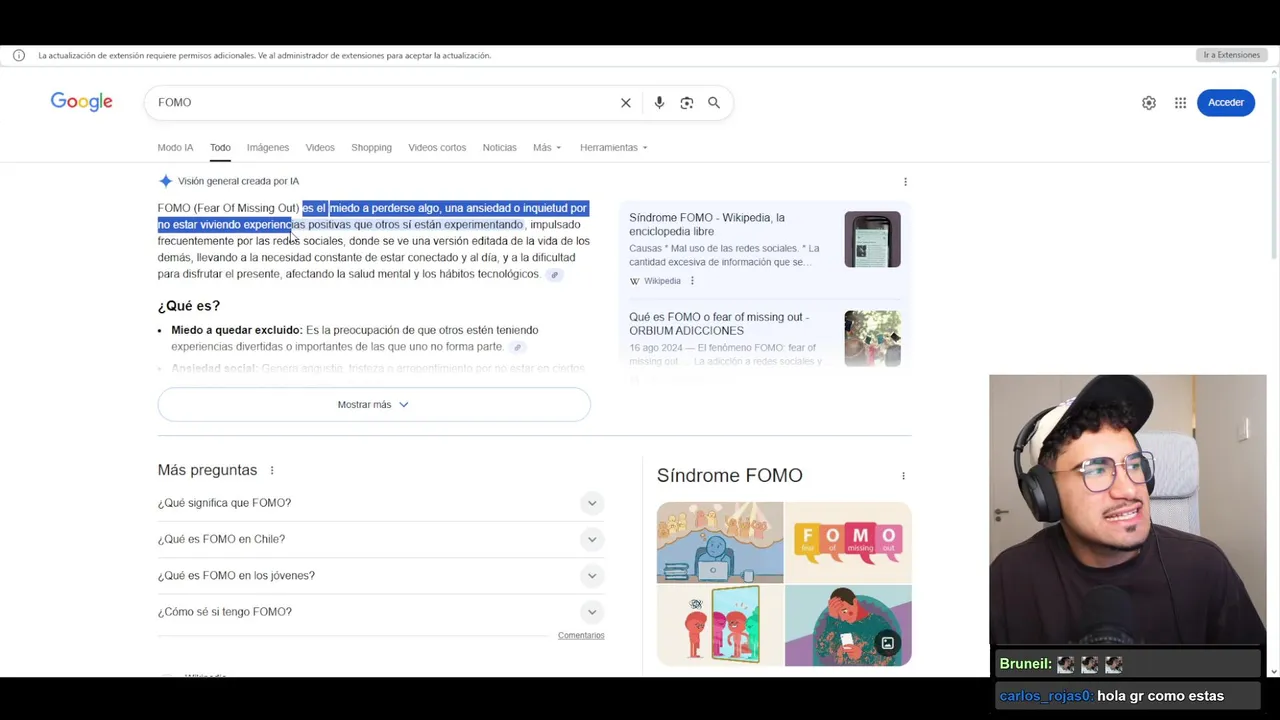
Task: Click the AI overview sparkle icon
Action: click(x=165, y=181)
